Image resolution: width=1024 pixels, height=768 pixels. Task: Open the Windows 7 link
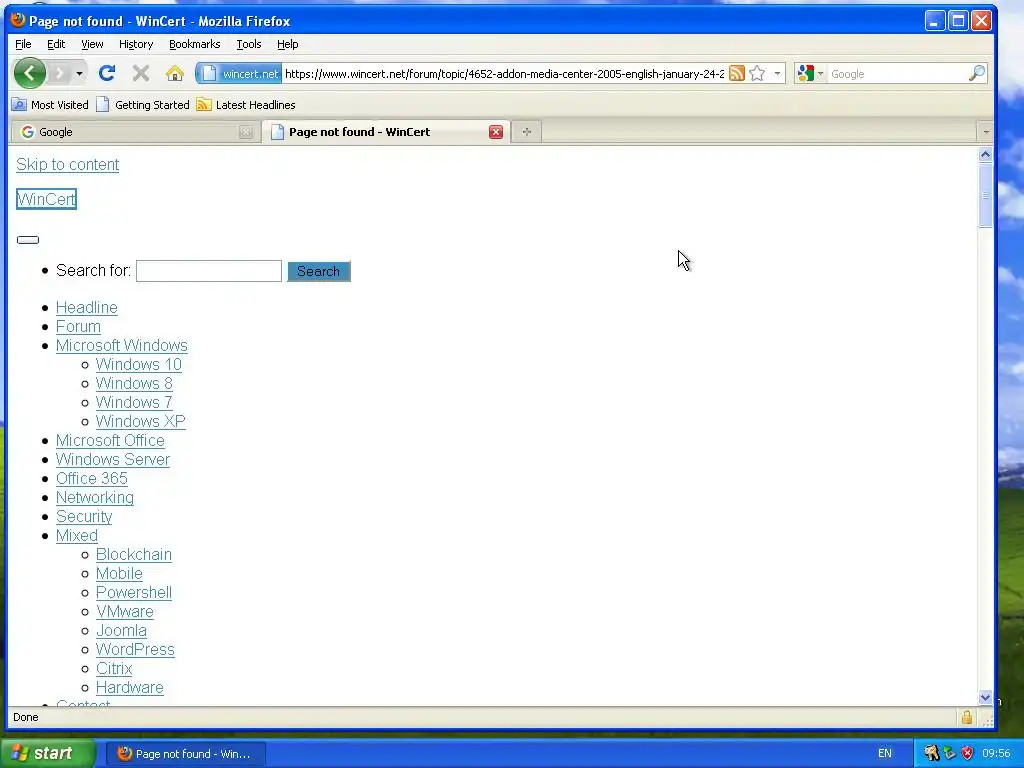pyautogui.click(x=134, y=402)
